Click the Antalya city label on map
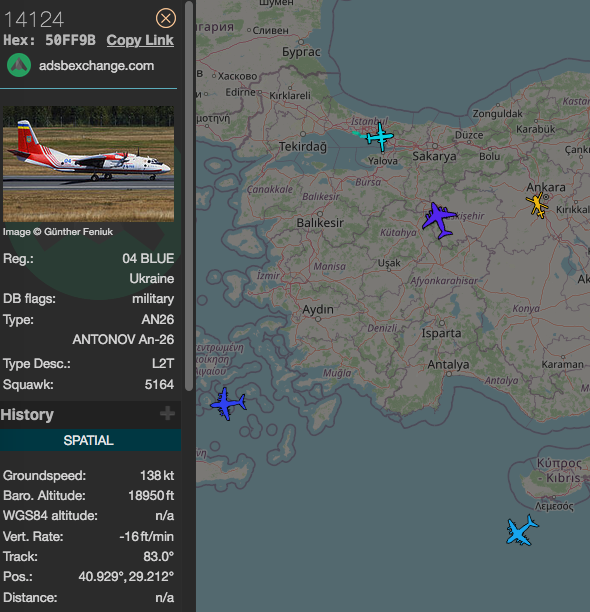590x612 pixels. pos(448,365)
